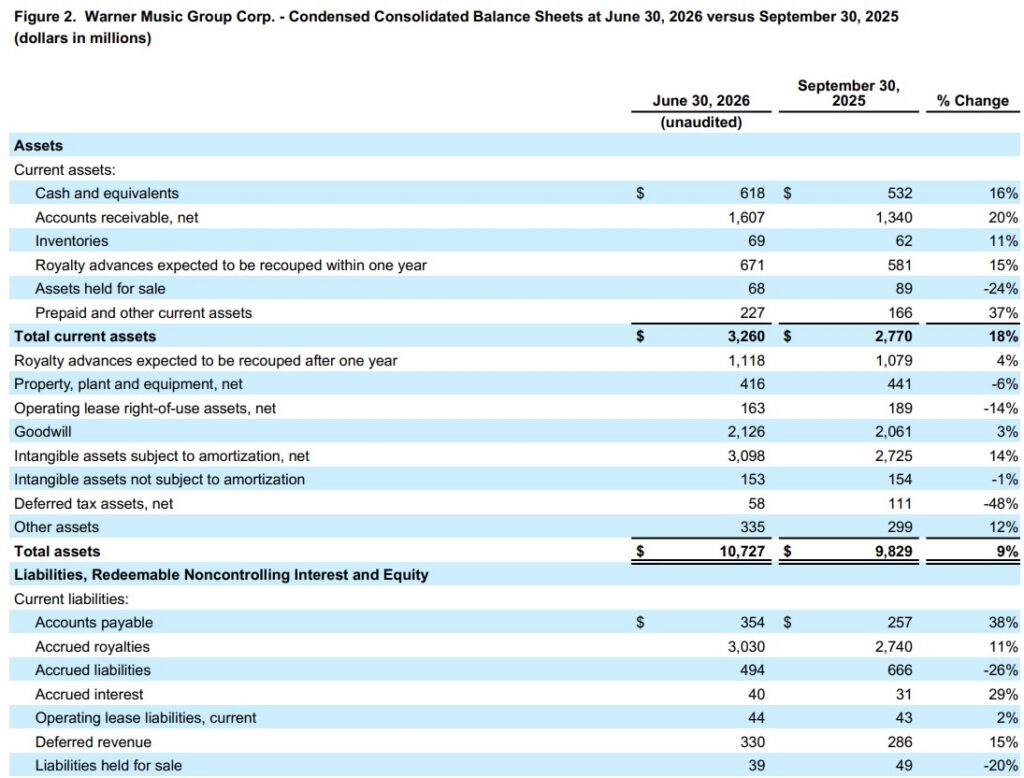Screen dimensions: 1024x778
Task: Click the 'Accounts receivable, net' label
Action: pyautogui.click(x=116, y=218)
